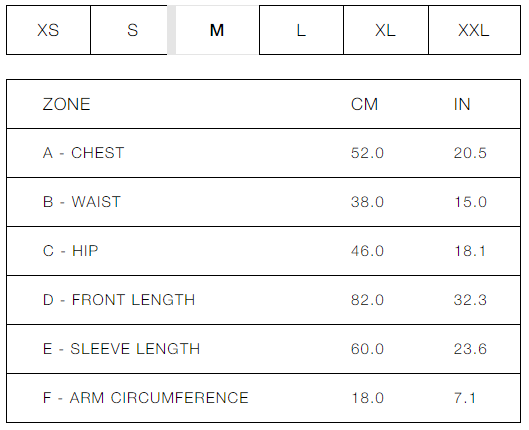Select the M size tab

click(217, 30)
